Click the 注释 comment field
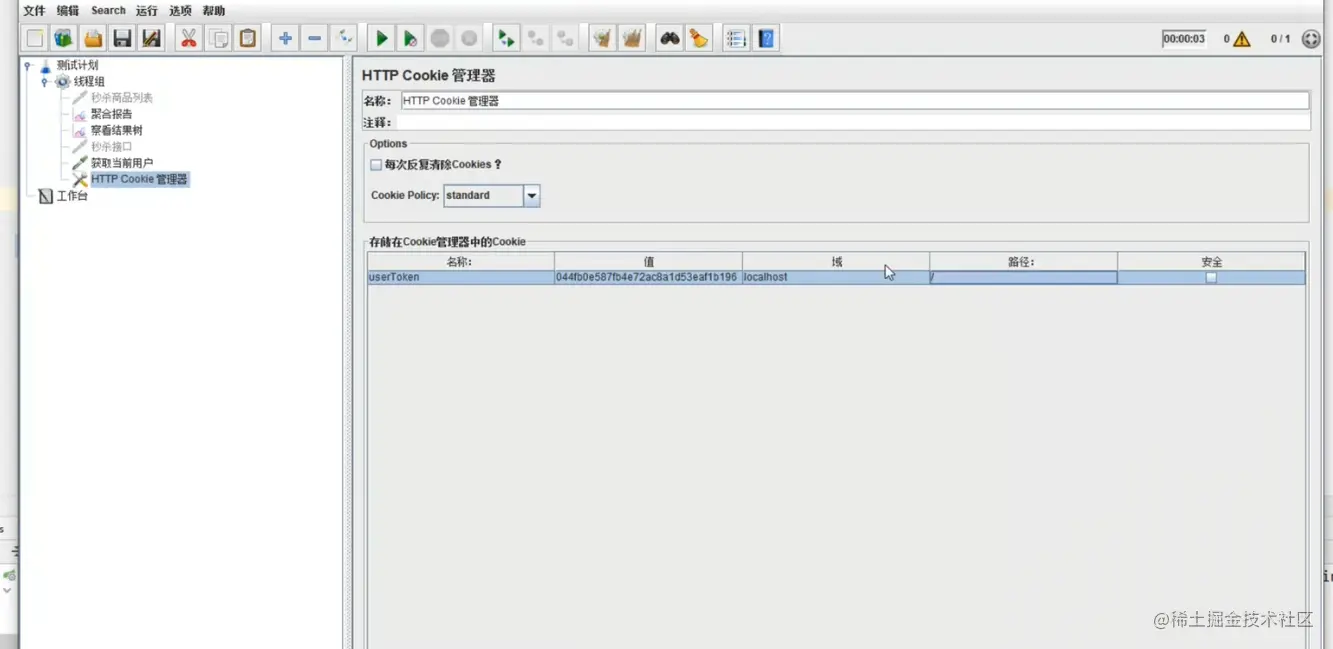This screenshot has width=1333, height=649. [x=854, y=122]
